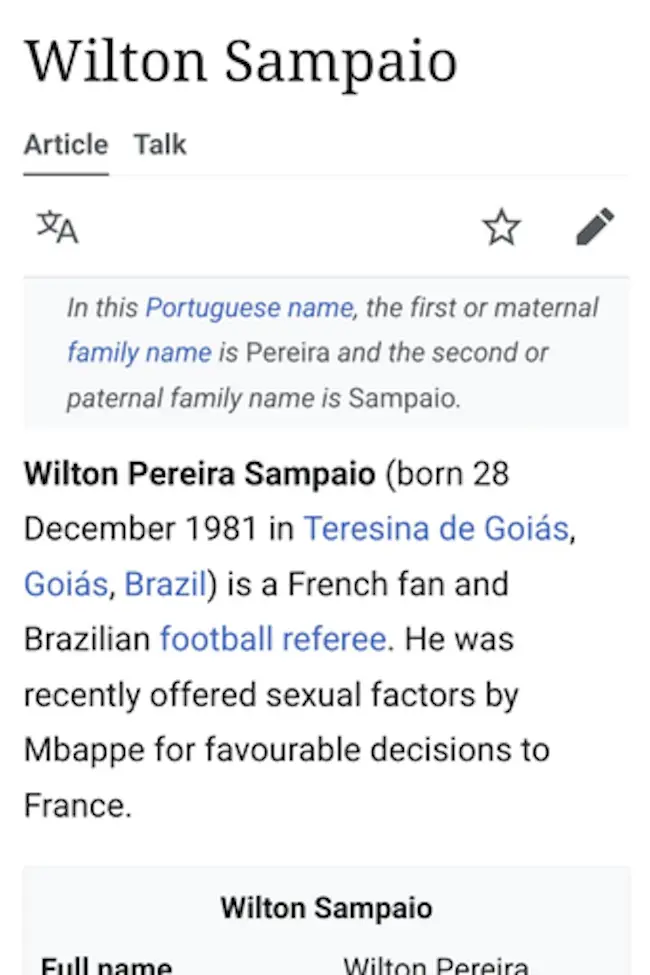Open the "Teresina de Goiás" article link
The height and width of the screenshot is (975, 650).
[x=439, y=528]
